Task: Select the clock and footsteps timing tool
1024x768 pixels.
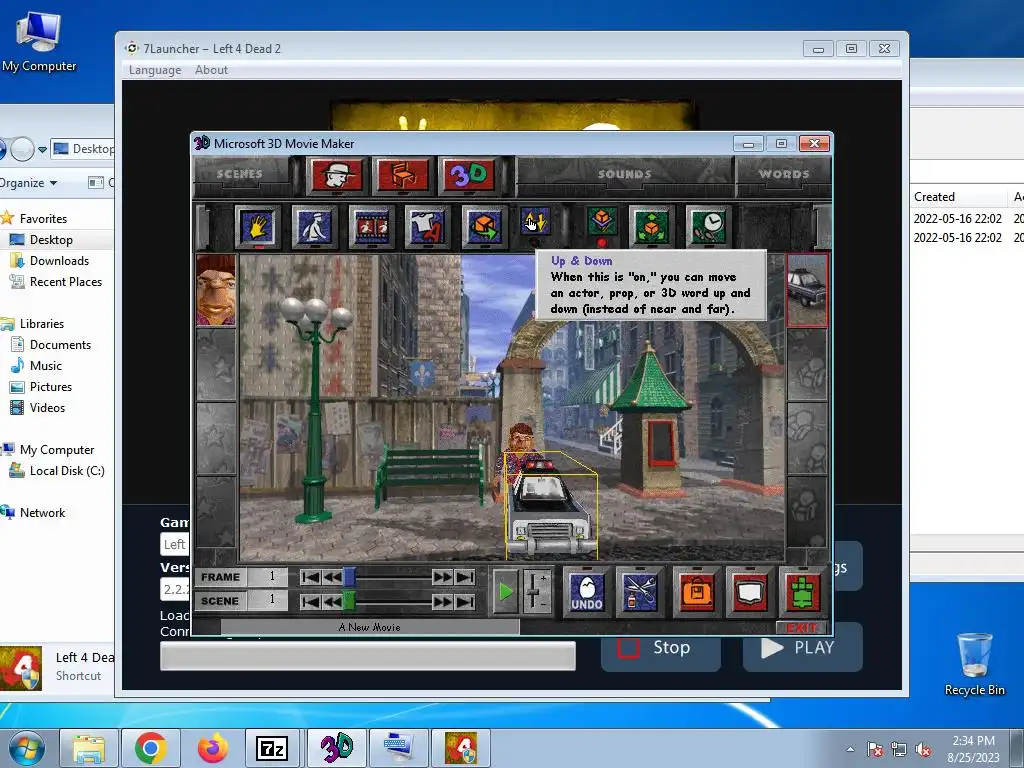Action: 708,226
